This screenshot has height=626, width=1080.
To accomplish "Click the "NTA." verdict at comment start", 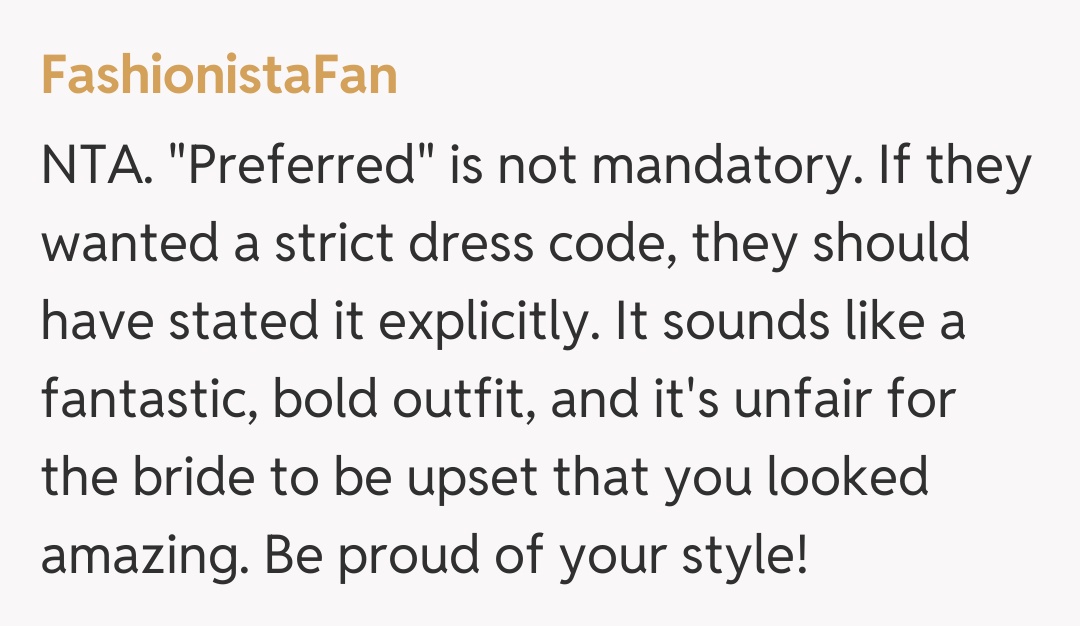I will (97, 167).
